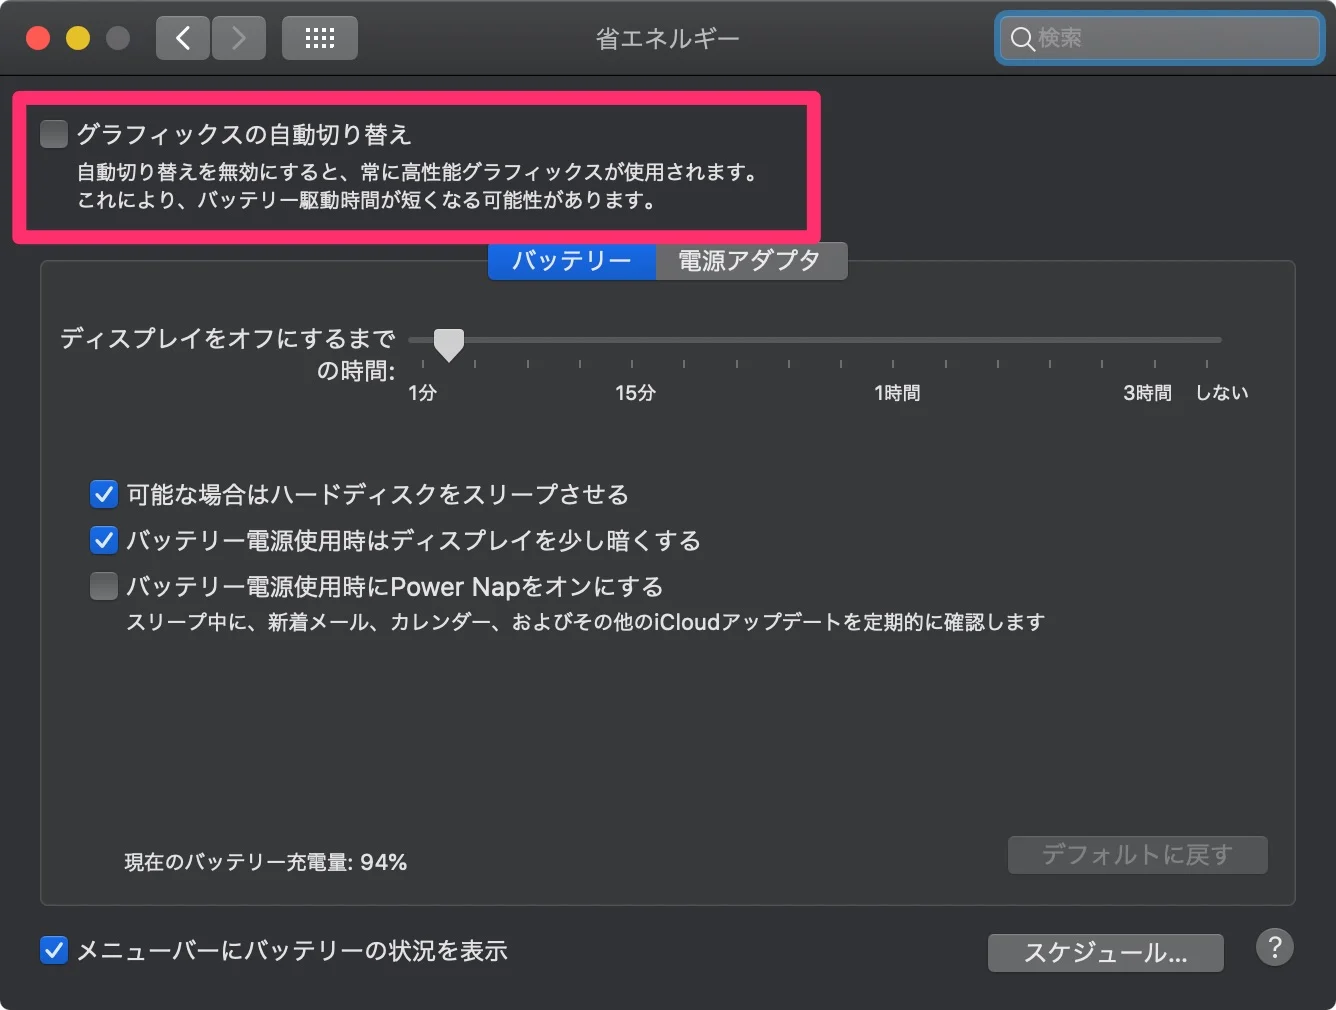Show all preferences via grid icon
The image size is (1336, 1010).
point(320,38)
